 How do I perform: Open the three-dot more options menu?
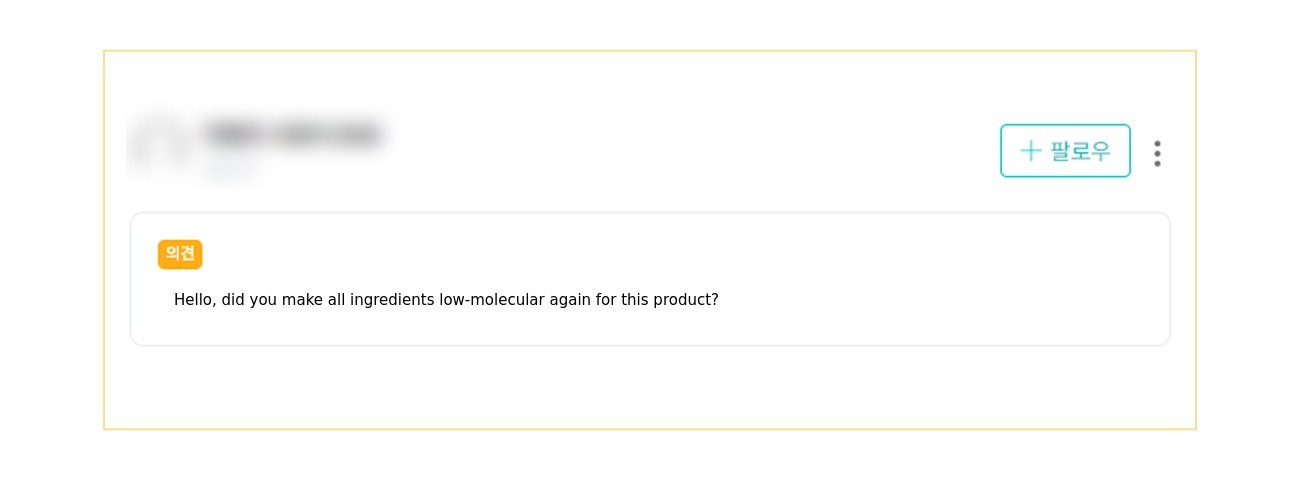(1157, 153)
